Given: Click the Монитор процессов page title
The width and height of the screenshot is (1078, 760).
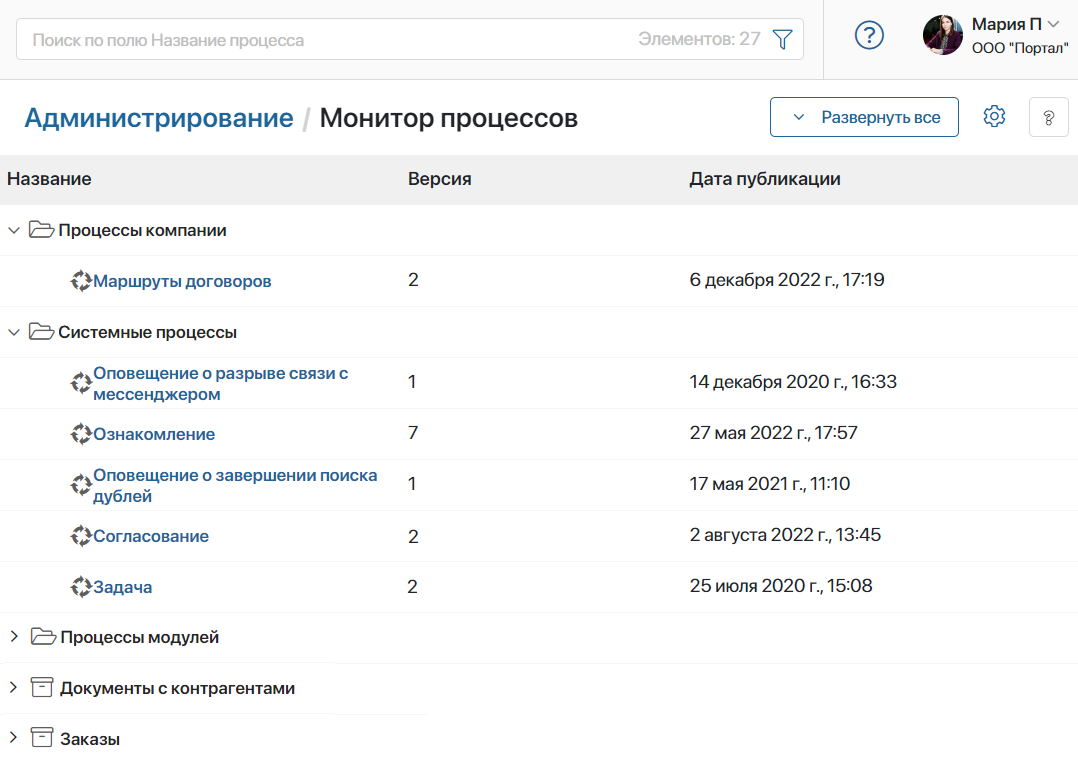Looking at the screenshot, I should tap(448, 118).
